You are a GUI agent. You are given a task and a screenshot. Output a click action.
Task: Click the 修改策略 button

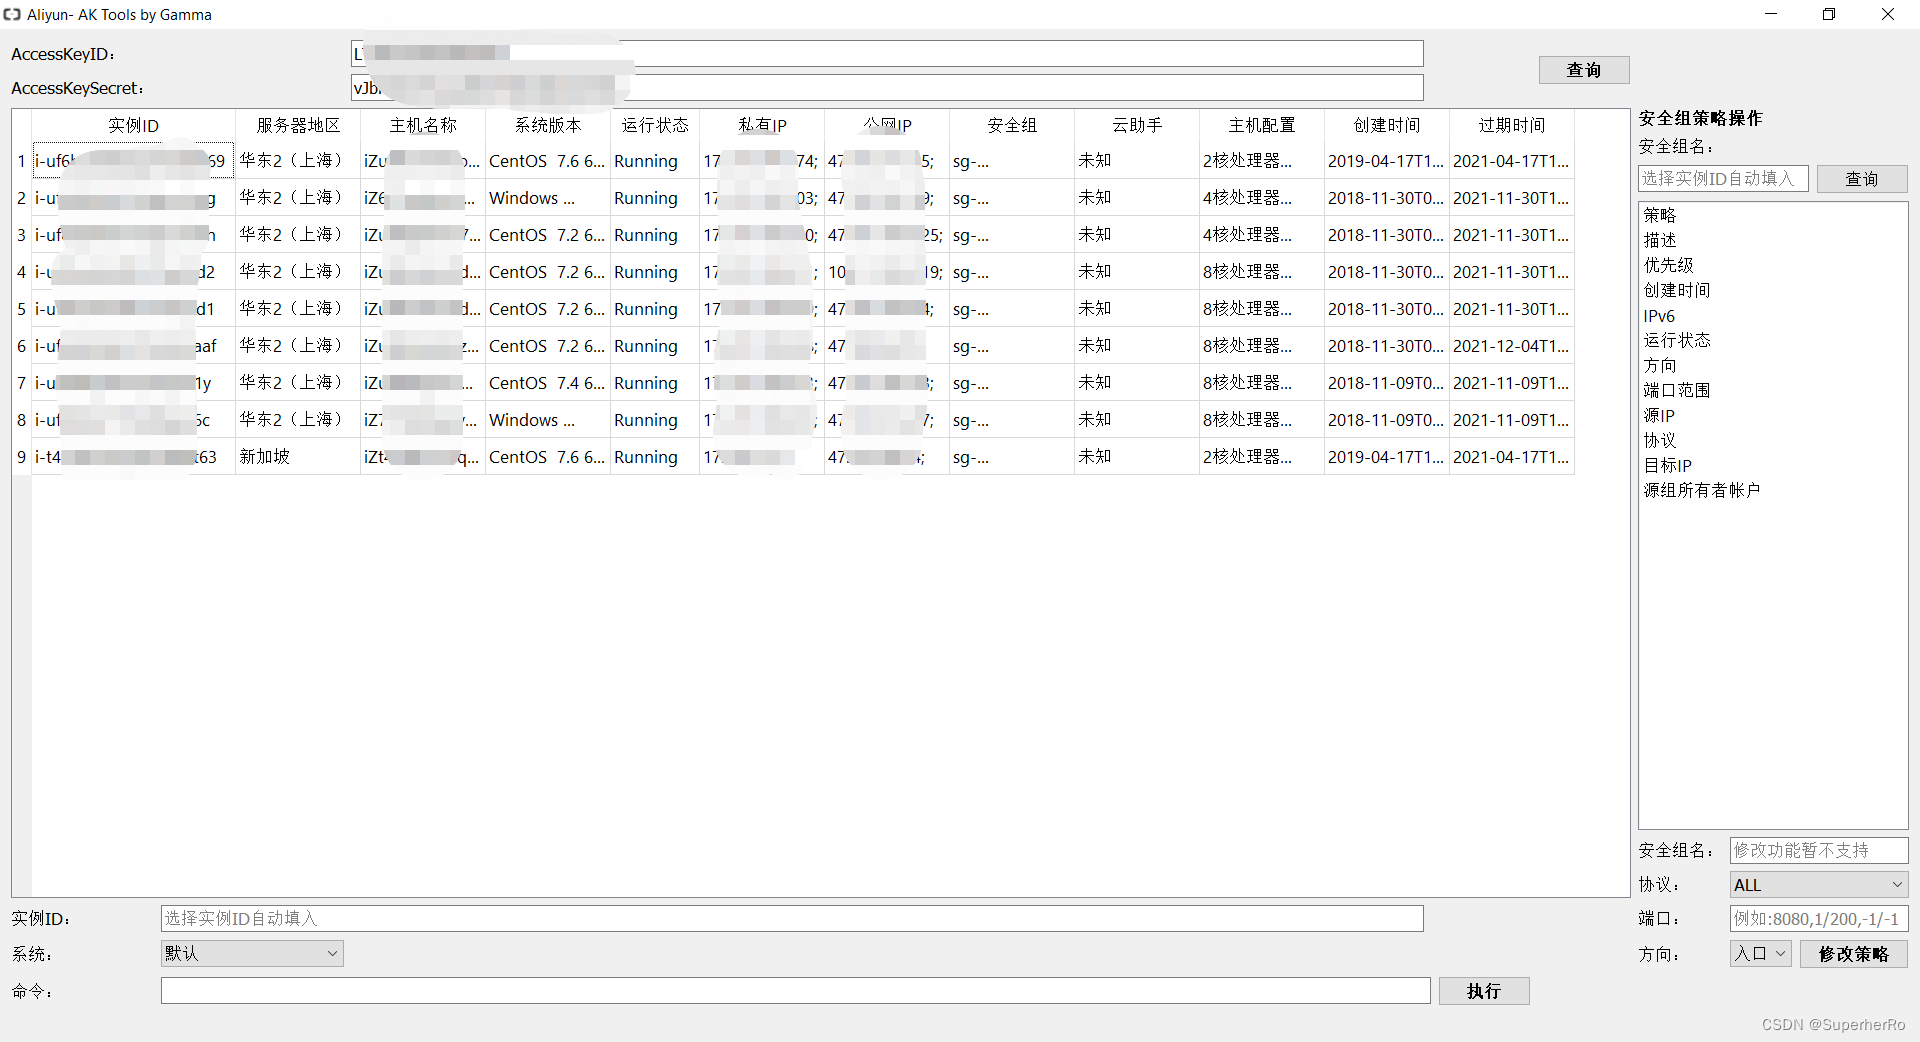1853,953
